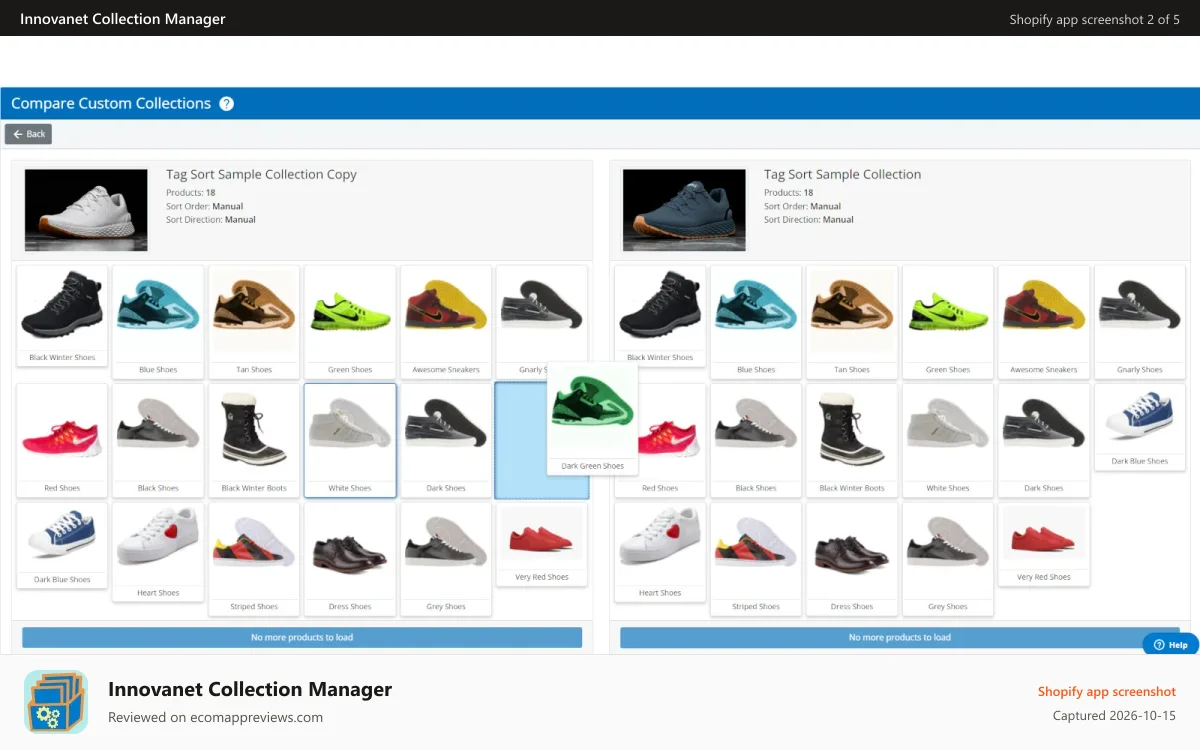Click 'Captured 2026-10-15' text
Image resolution: width=1200 pixels, height=750 pixels.
click(1114, 716)
